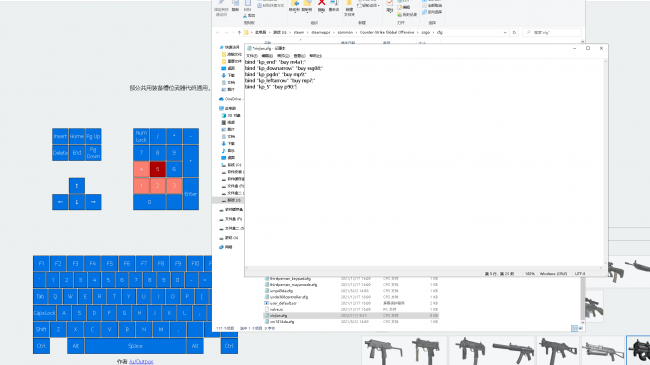This screenshot has height=365, width=650.
Task: Click the 100% zoom indicator in Notepad
Action: pyautogui.click(x=530, y=274)
